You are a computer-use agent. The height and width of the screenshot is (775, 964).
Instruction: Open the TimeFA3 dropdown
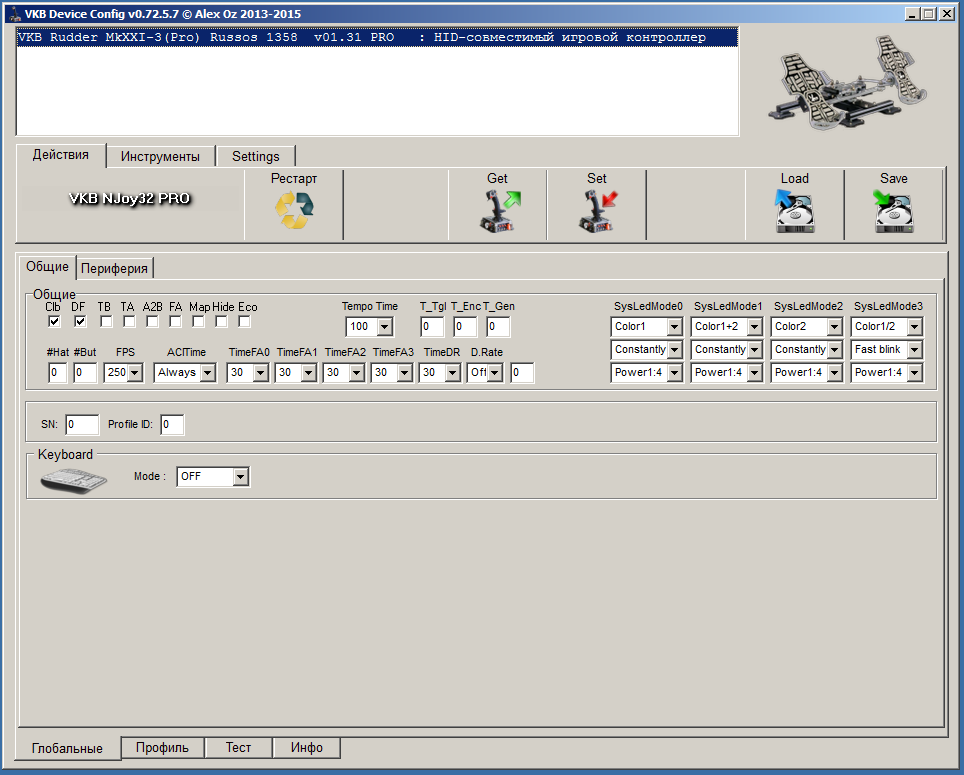point(405,372)
